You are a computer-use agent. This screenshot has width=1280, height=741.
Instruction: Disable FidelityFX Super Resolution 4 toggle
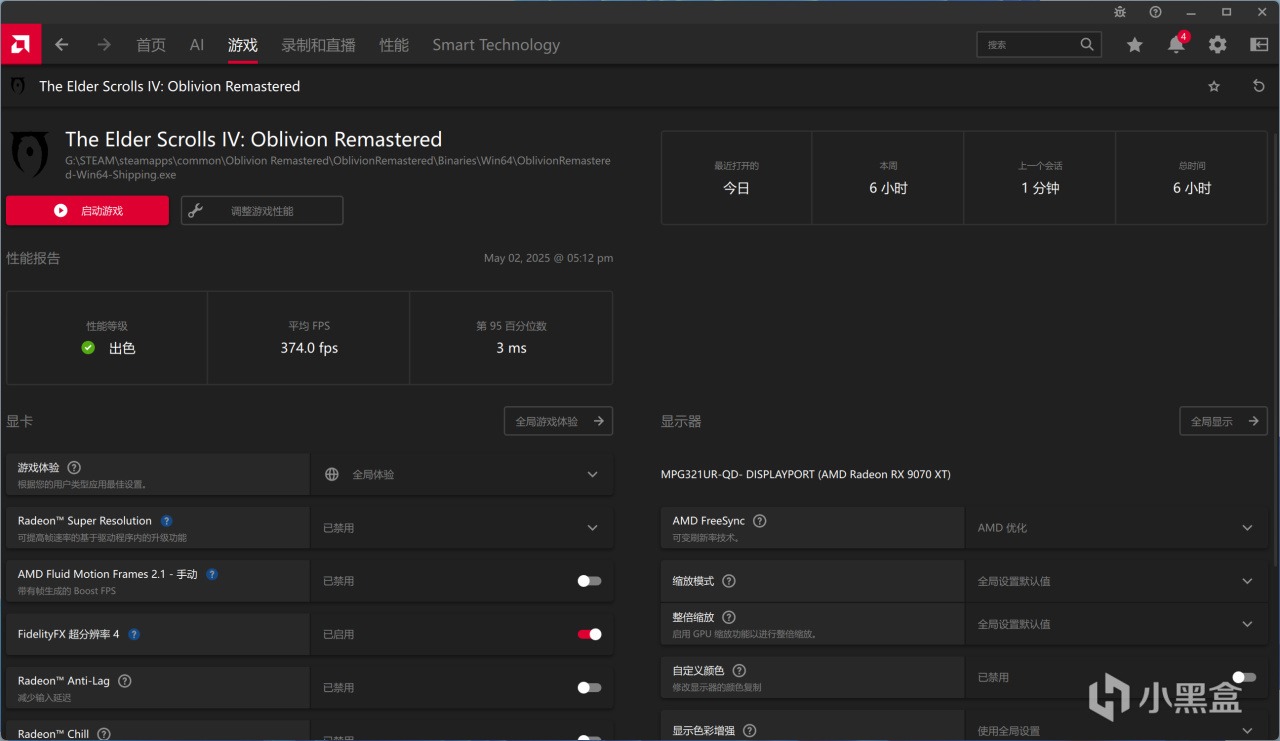pyautogui.click(x=589, y=634)
